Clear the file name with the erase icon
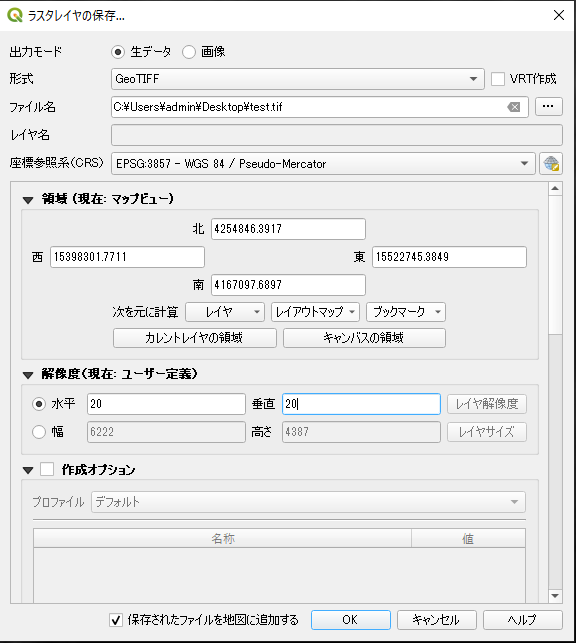This screenshot has width=576, height=643. tap(514, 107)
